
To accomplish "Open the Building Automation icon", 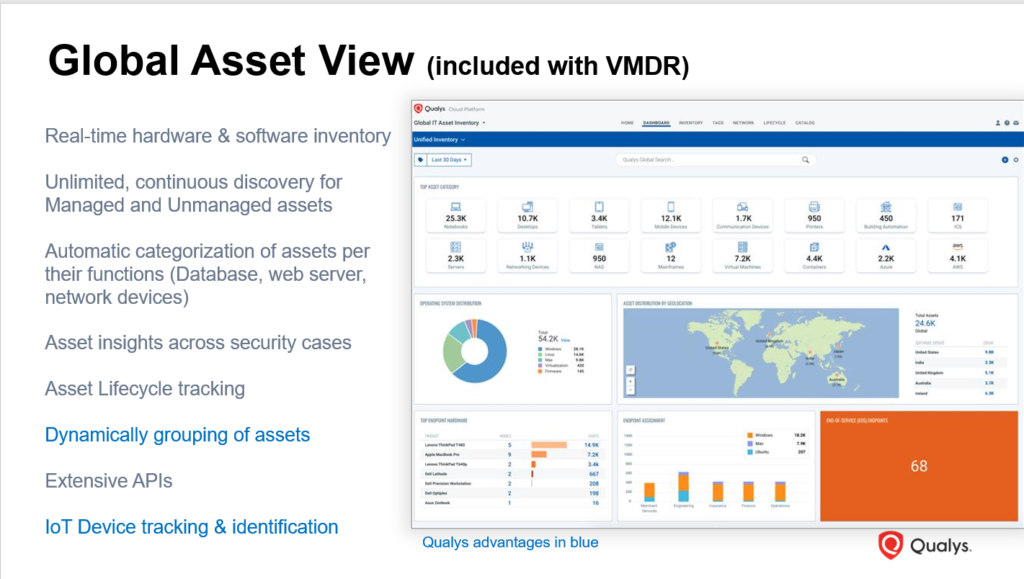I will coord(886,207).
